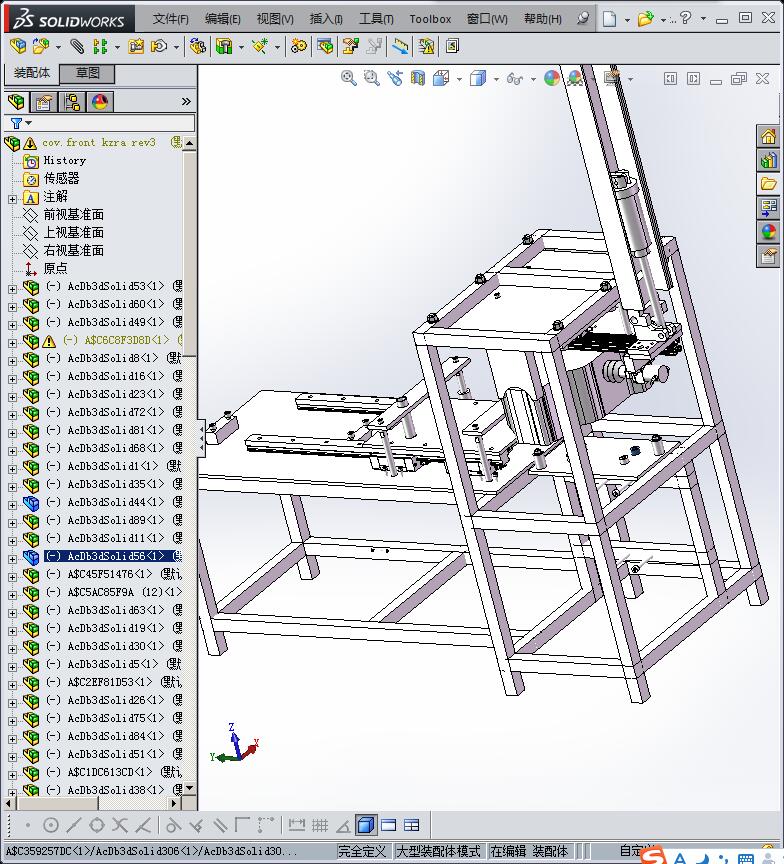784x864 pixels.
Task: Open the View Orientation dropdown arrow
Action: [459, 79]
